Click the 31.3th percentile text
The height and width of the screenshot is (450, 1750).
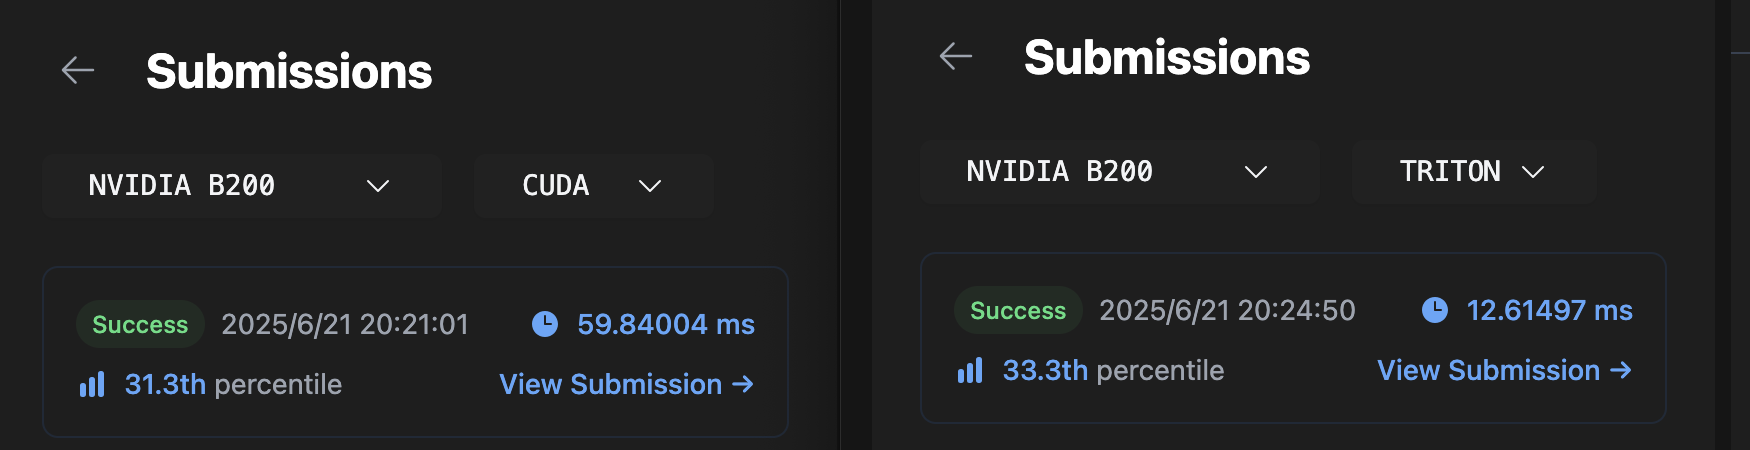tap(233, 384)
